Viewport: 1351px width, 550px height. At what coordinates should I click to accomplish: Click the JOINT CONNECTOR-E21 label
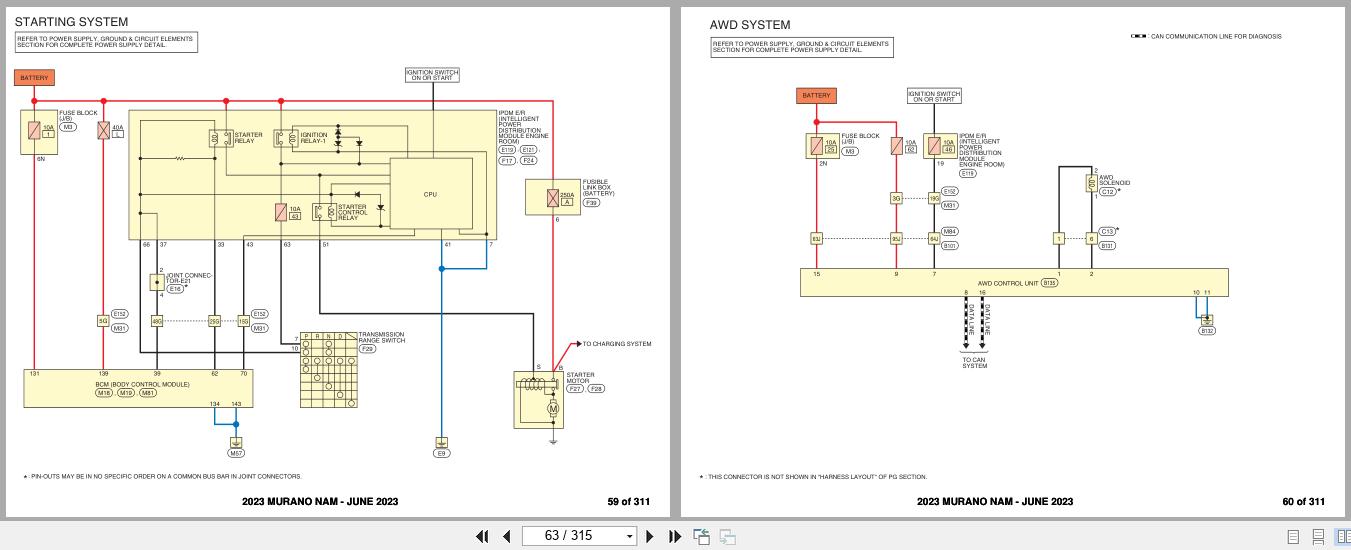point(189,277)
